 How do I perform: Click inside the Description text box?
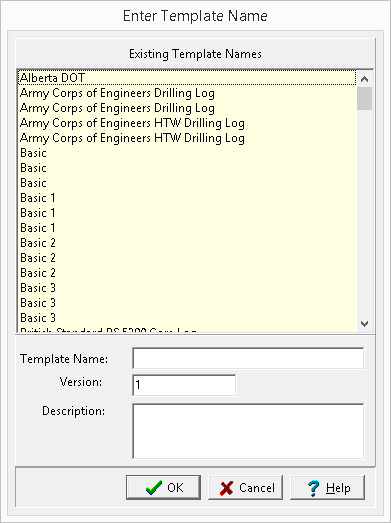pyautogui.click(x=248, y=431)
